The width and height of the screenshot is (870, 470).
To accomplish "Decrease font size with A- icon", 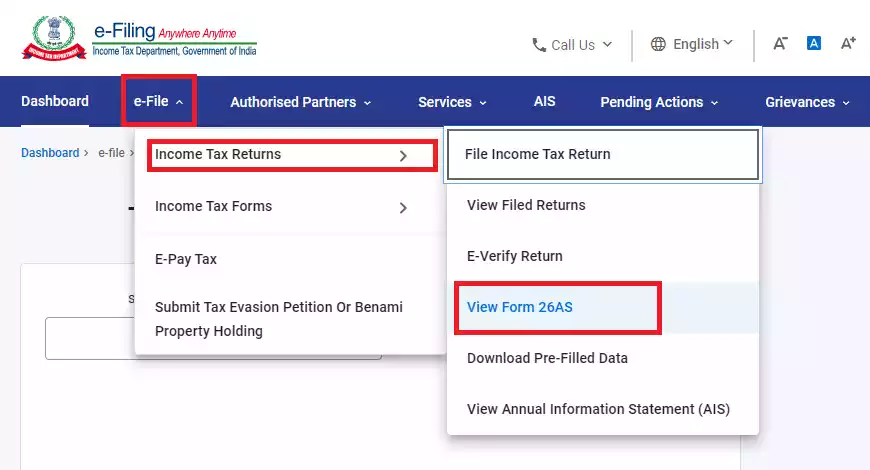I will pyautogui.click(x=780, y=44).
